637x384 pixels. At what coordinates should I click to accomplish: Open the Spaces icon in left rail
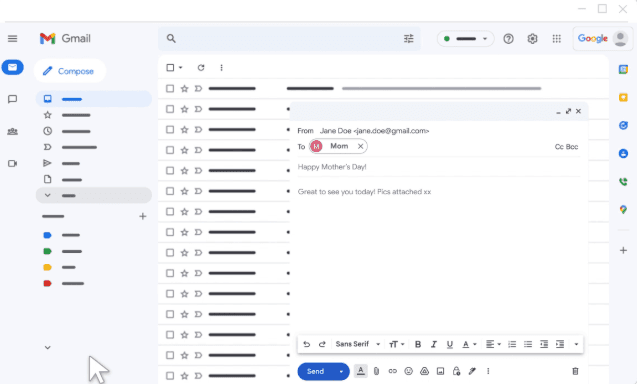tap(13, 131)
